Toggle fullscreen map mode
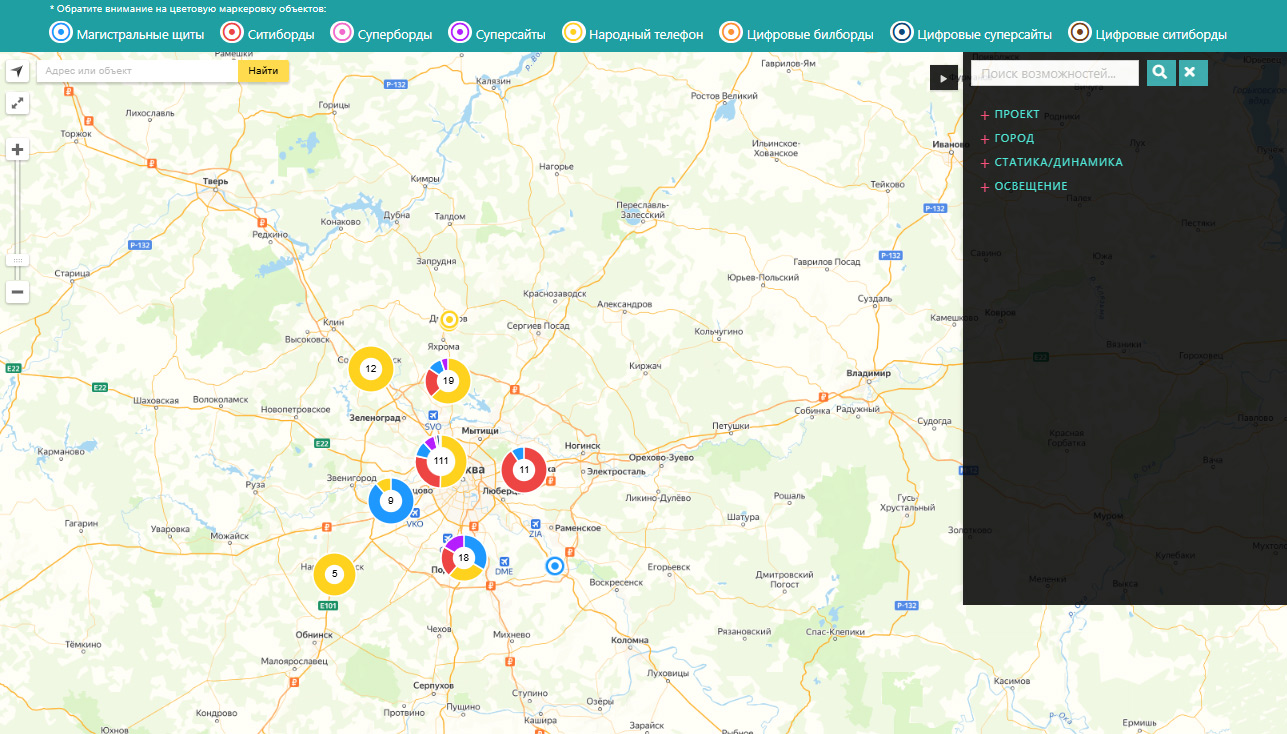The height and width of the screenshot is (734, 1287). 18,103
